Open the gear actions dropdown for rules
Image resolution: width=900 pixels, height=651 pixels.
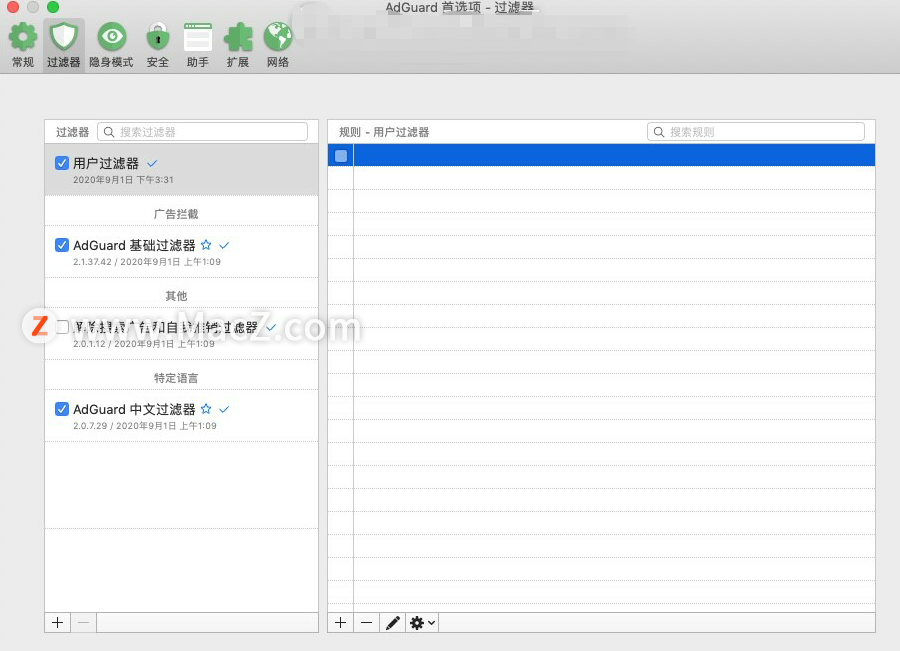pos(422,622)
